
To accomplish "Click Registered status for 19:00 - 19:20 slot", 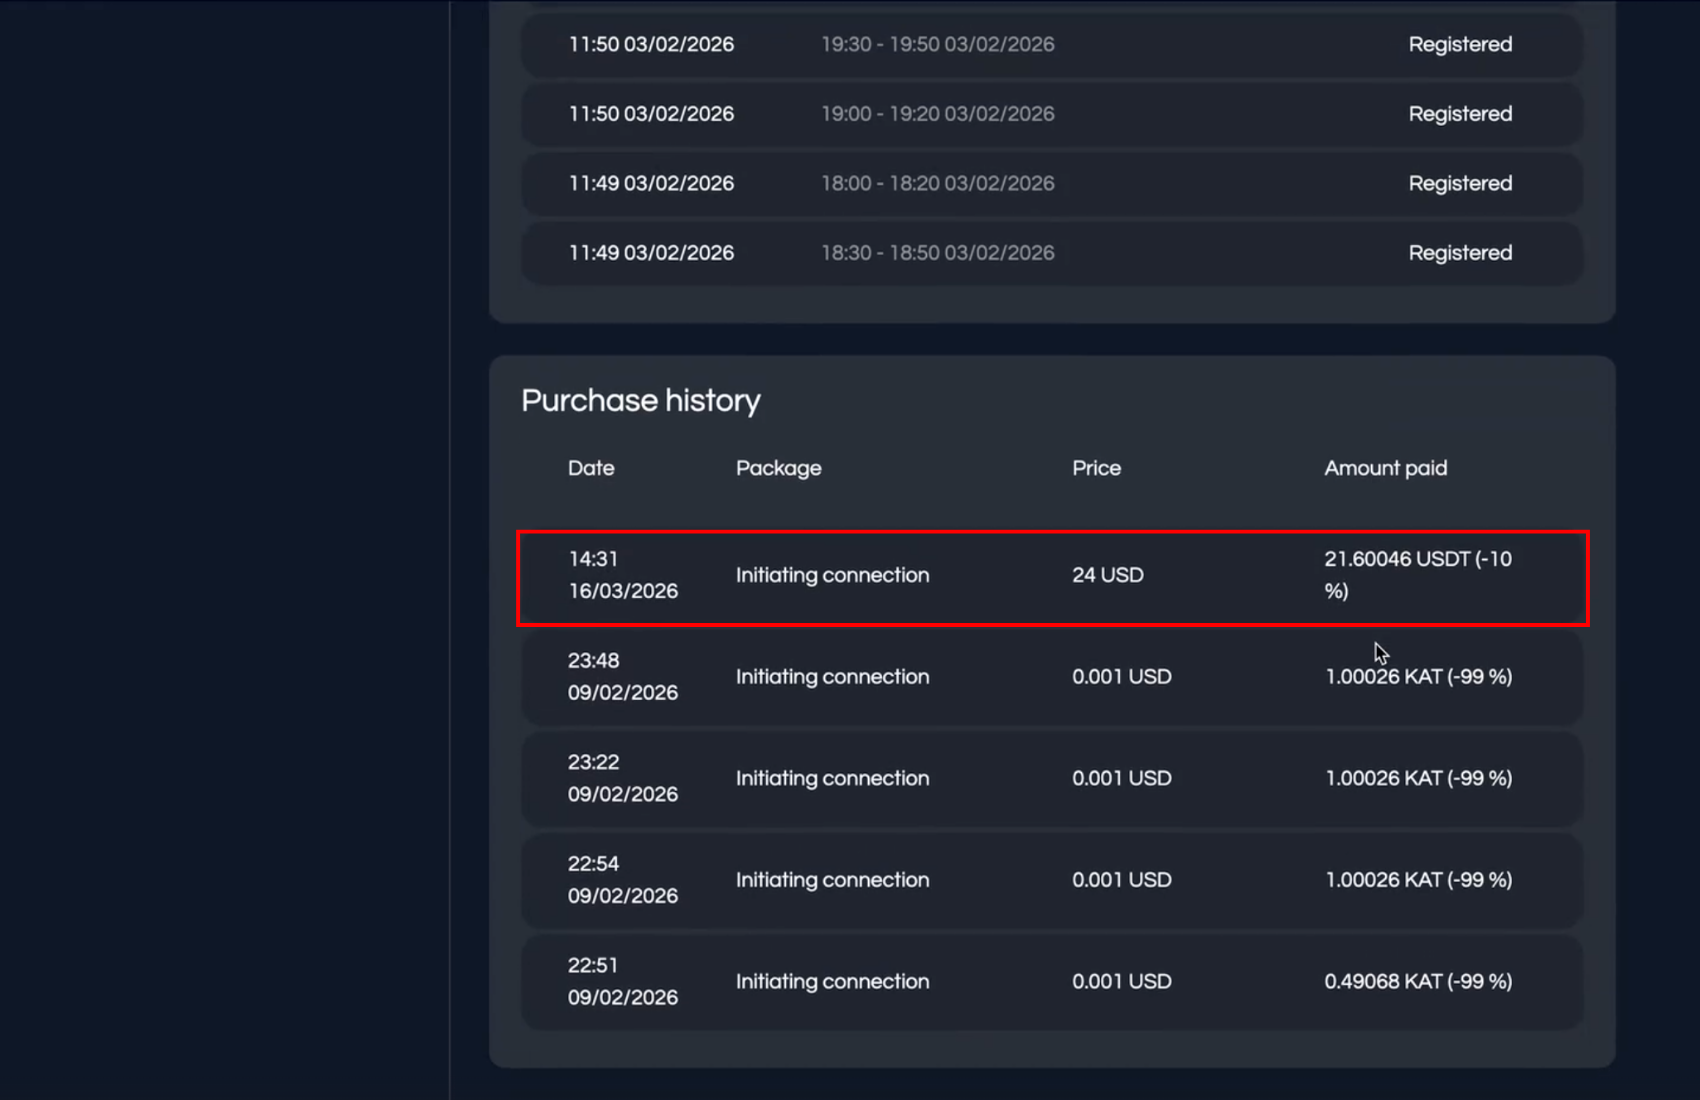I will (1459, 114).
